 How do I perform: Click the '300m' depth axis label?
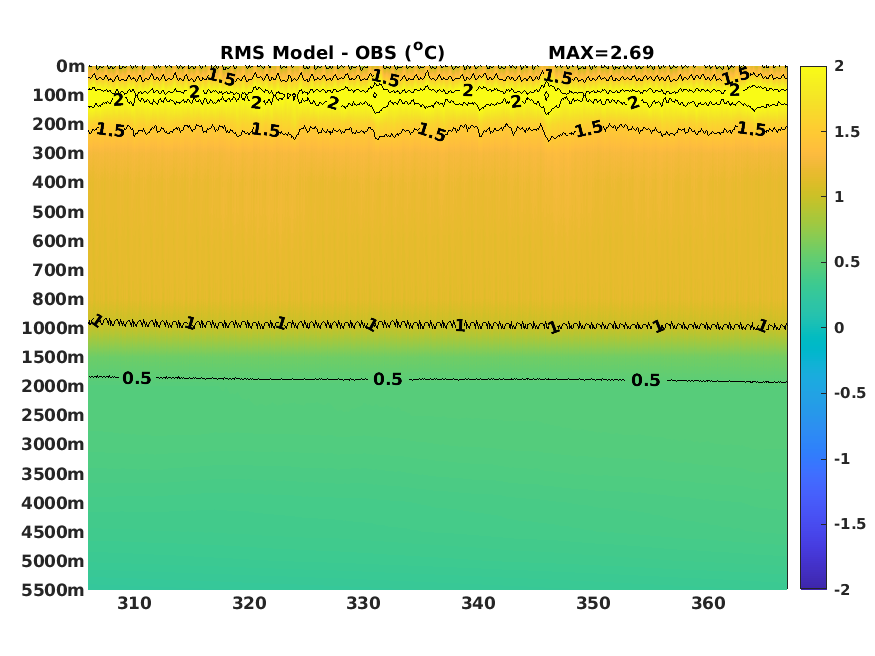58,153
